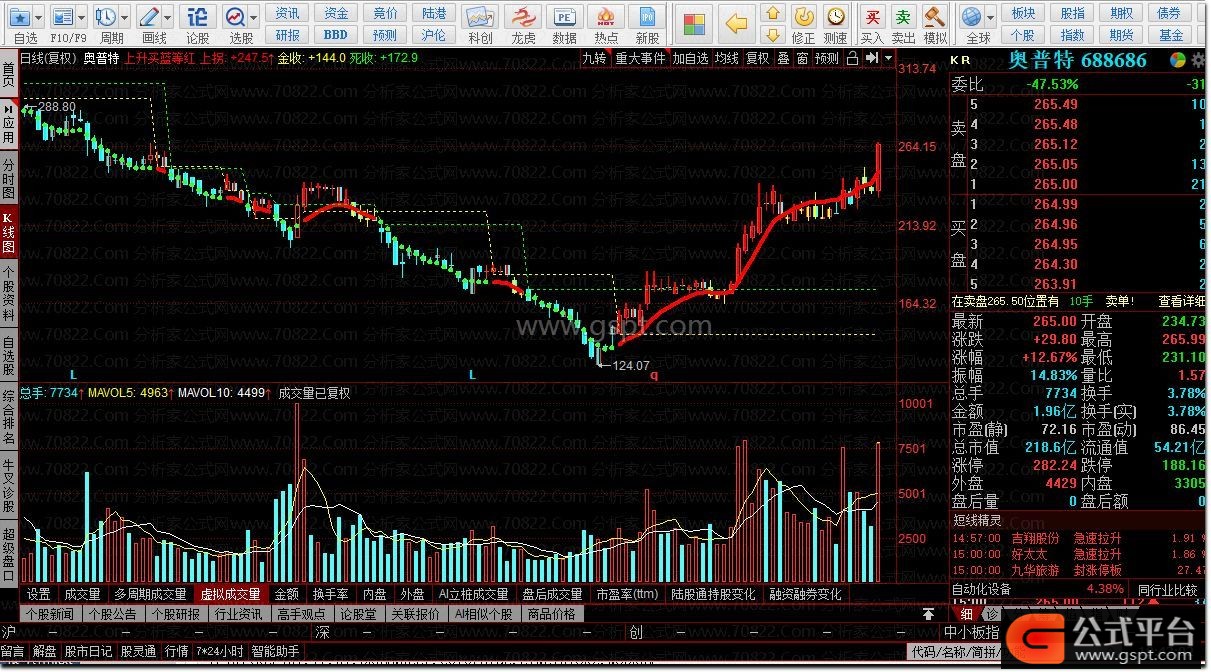Open the F10/F9 info icon
Viewport: 1211px width, 672px height.
[x=63, y=17]
